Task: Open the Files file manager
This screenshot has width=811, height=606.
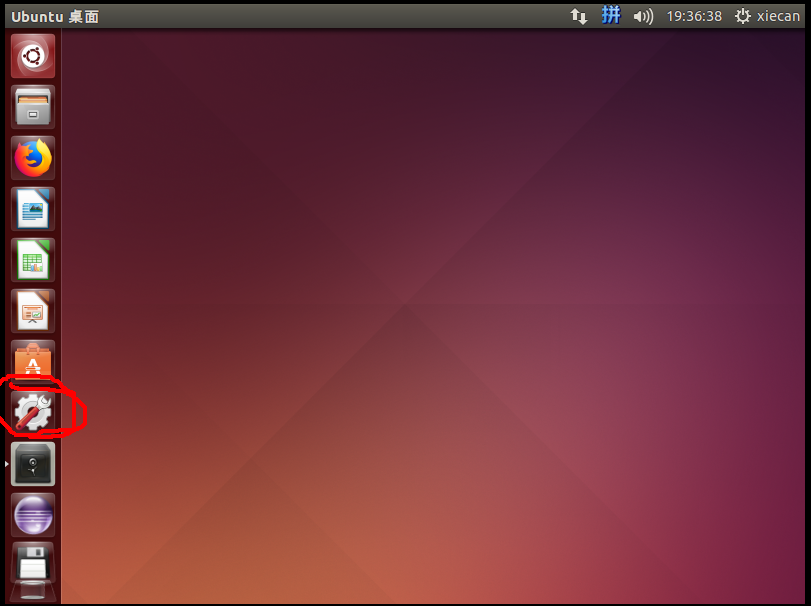Action: (33, 107)
